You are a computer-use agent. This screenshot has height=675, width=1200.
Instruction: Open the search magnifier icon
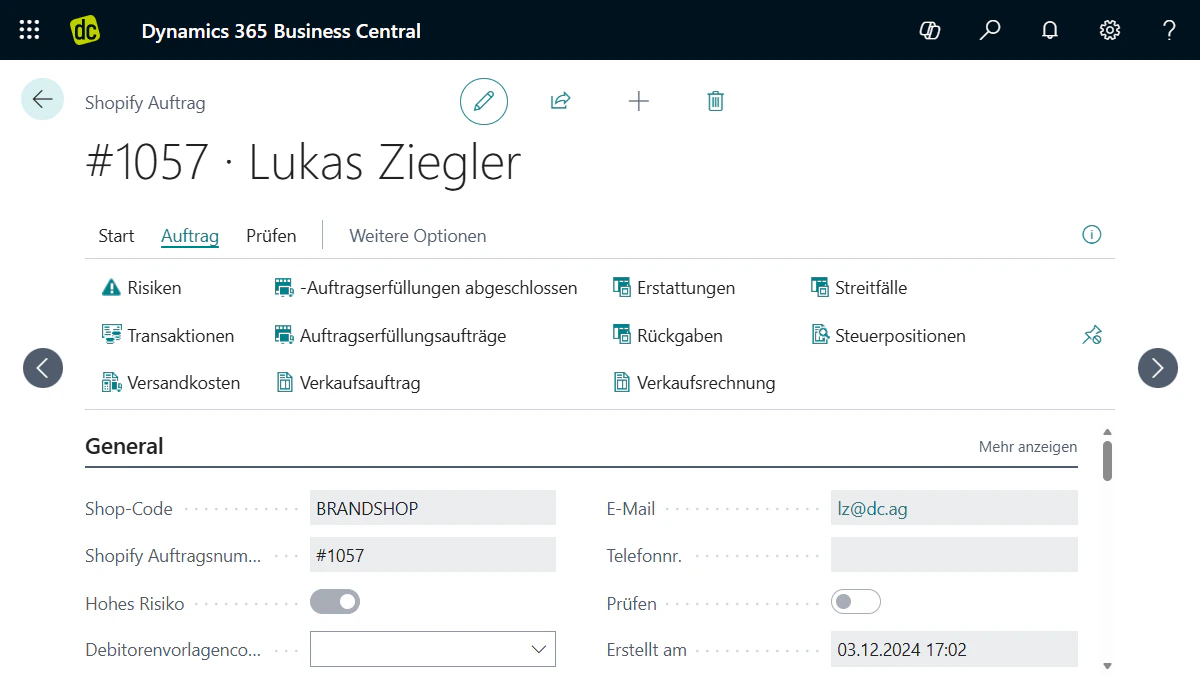coord(990,30)
